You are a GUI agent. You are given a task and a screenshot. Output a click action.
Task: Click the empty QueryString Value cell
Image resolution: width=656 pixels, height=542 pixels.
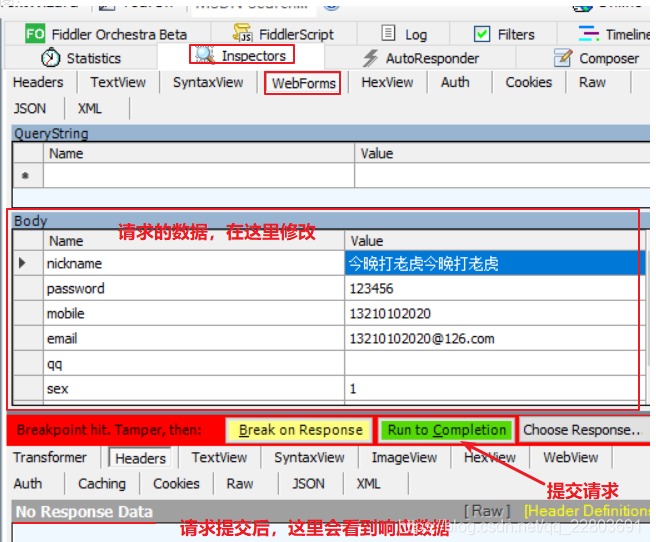coord(502,175)
